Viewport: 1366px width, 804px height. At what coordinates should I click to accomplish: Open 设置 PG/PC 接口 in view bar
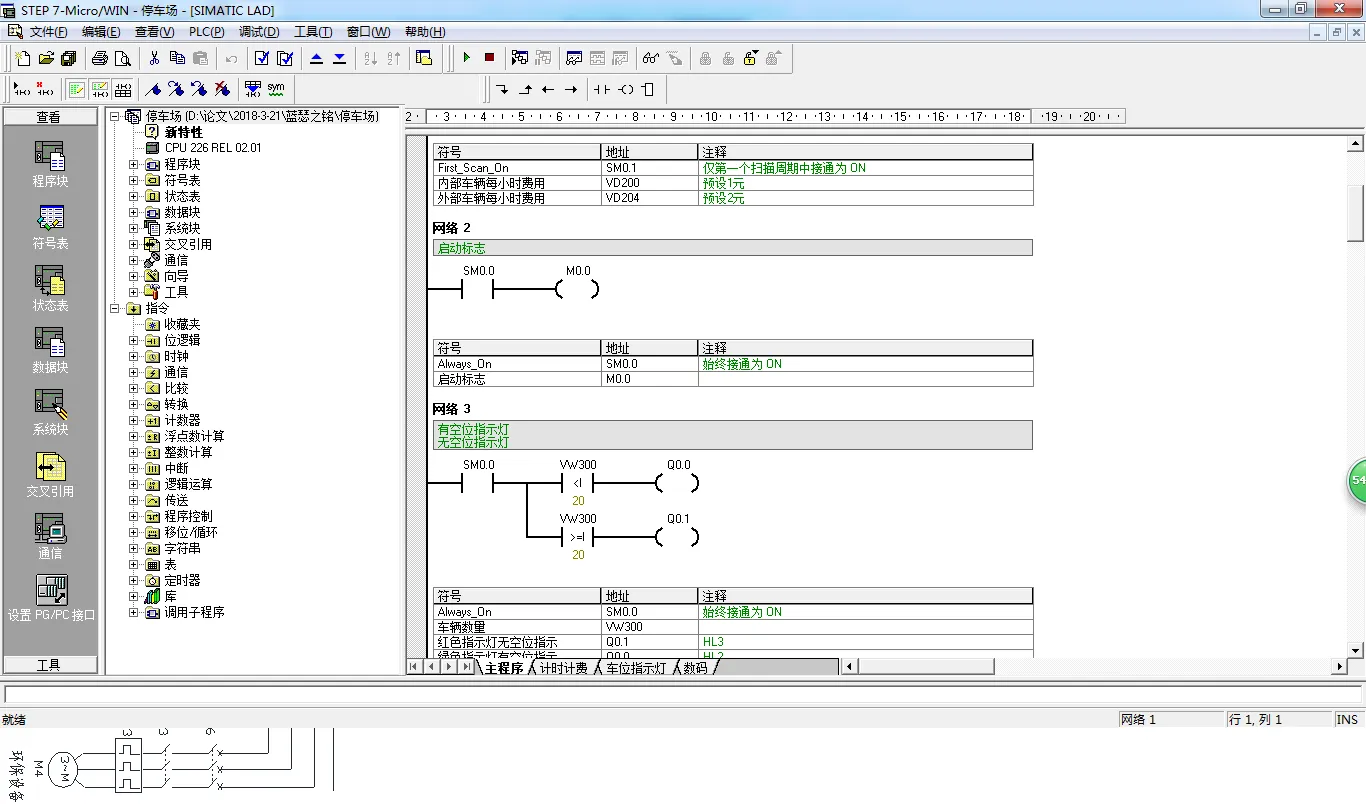(51, 598)
